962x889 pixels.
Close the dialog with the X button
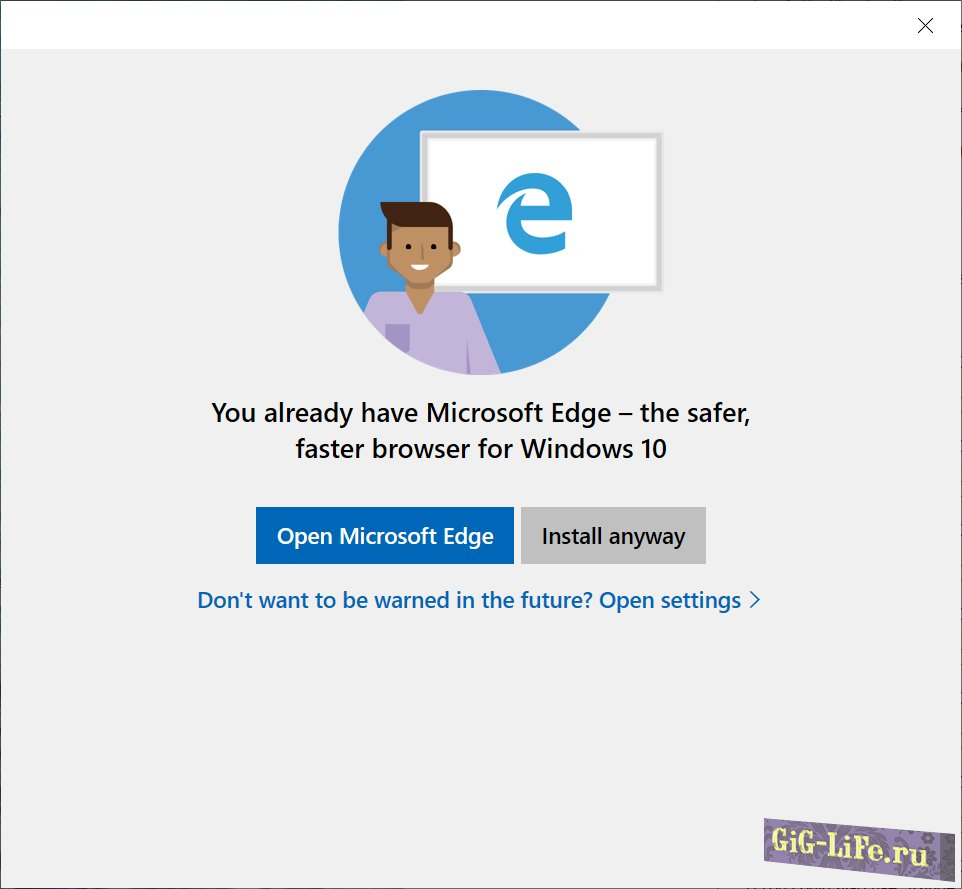pos(925,26)
